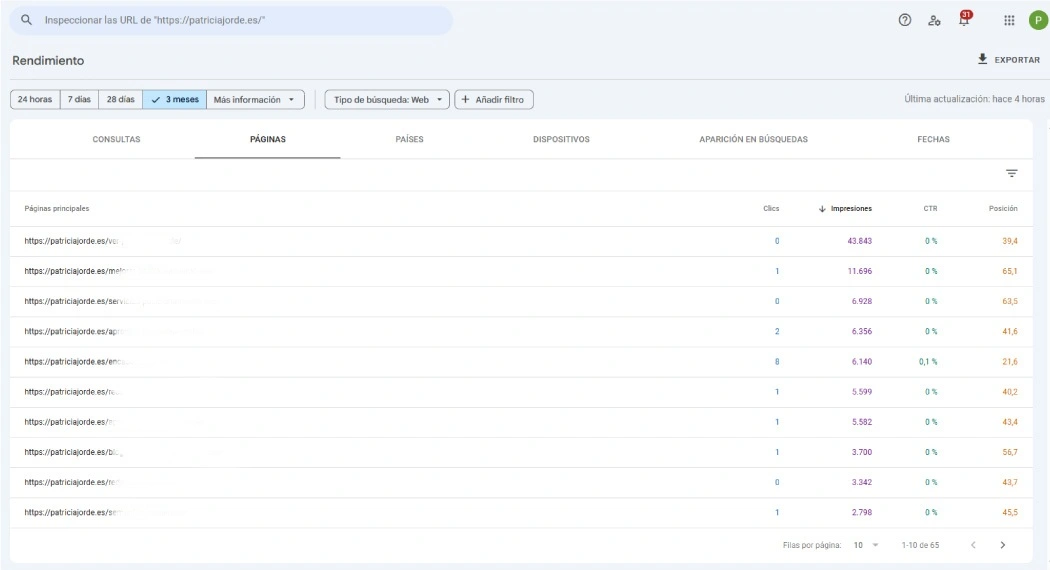Image resolution: width=1050 pixels, height=570 pixels.
Task: Sort by the Posición column header
Action: tap(1003, 208)
